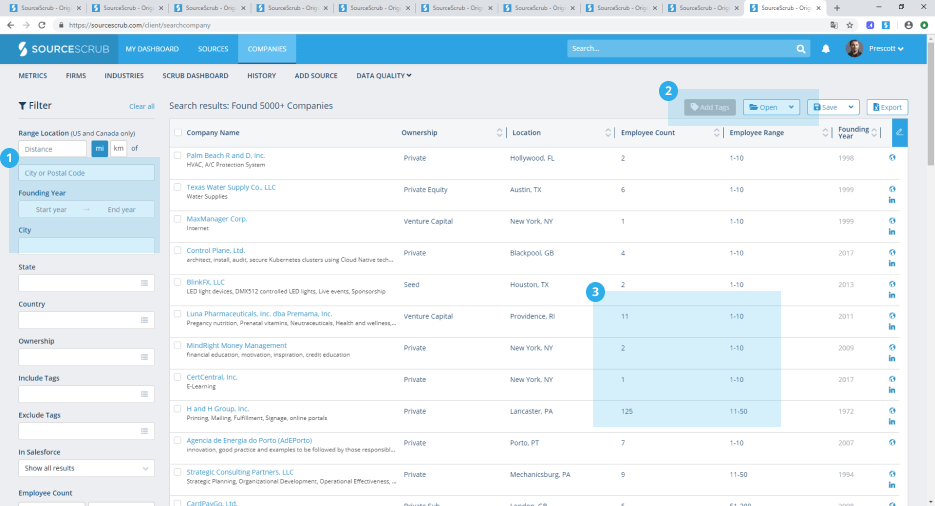This screenshot has height=506, width=935.
Task: Click the search magnifier icon
Action: (x=801, y=49)
